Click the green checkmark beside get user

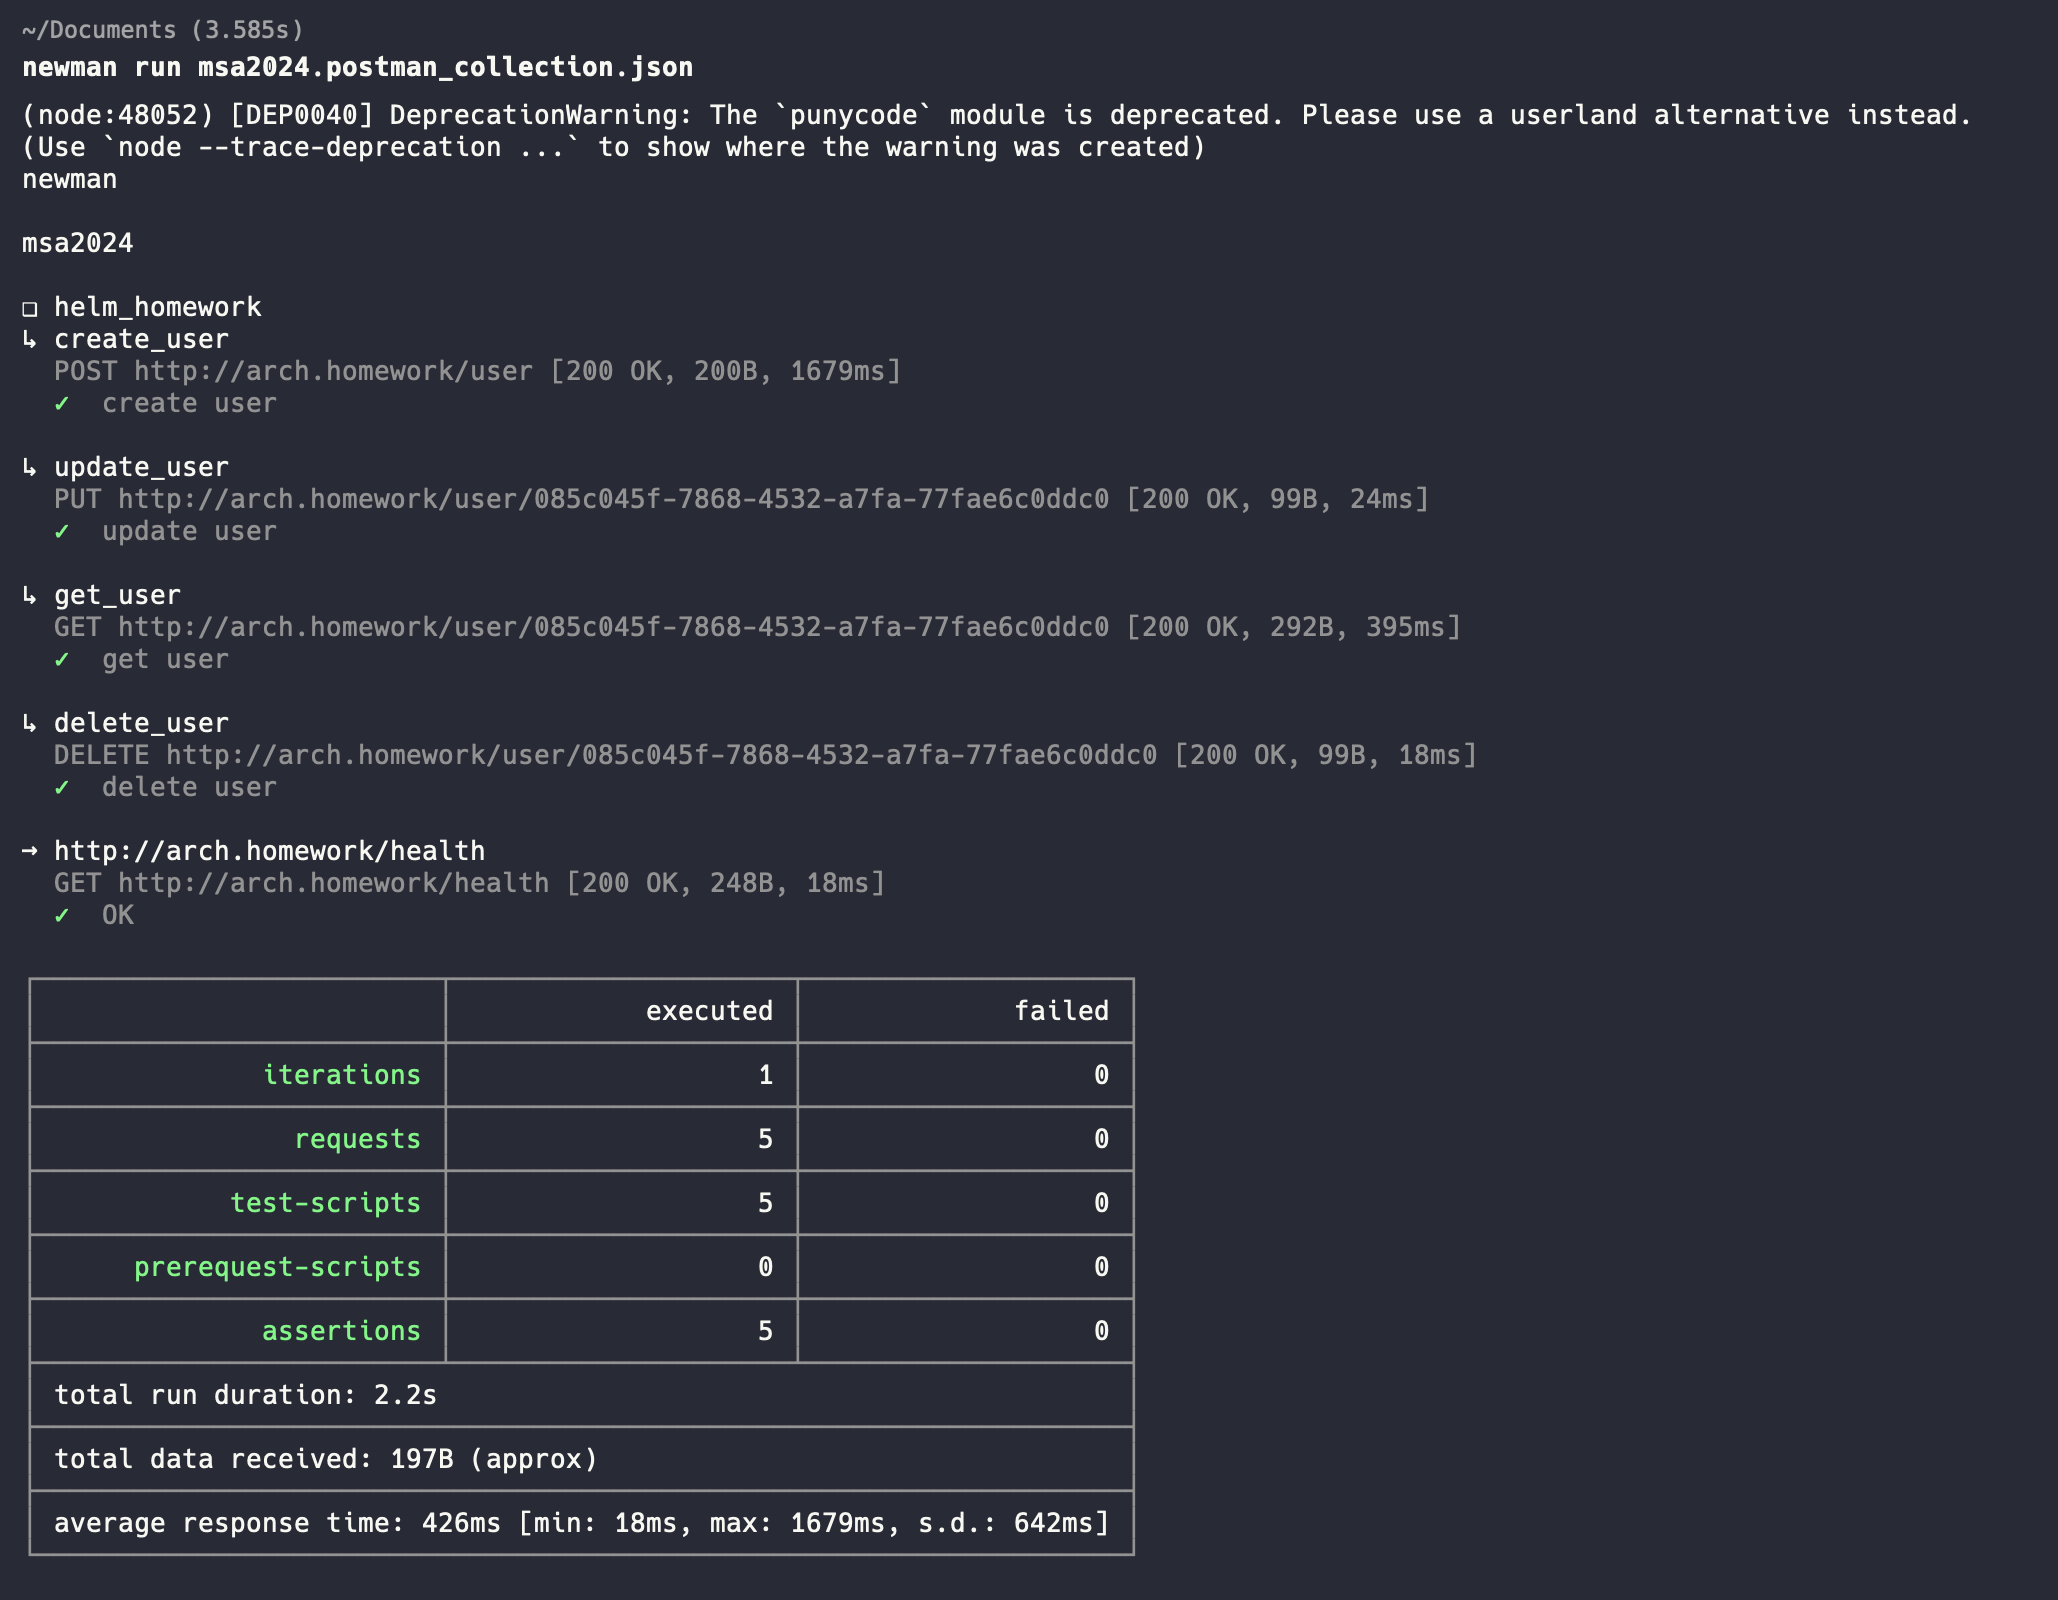62,660
